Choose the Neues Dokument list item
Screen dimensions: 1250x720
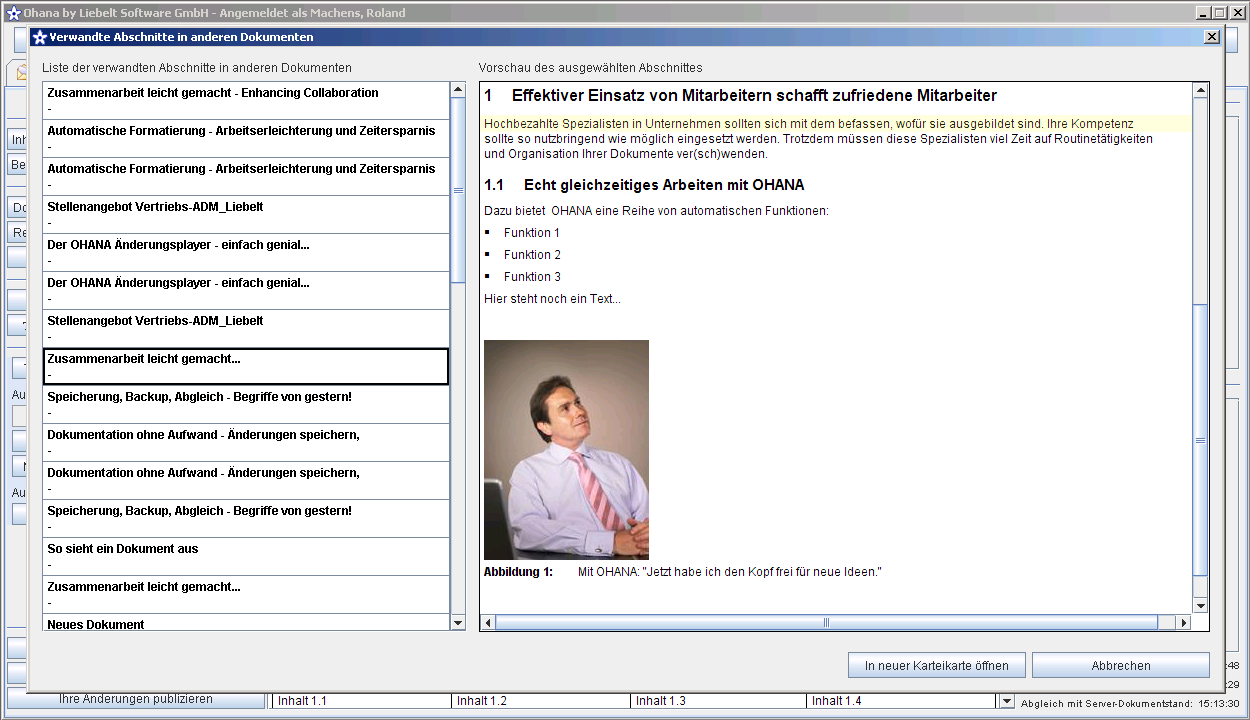(246, 623)
